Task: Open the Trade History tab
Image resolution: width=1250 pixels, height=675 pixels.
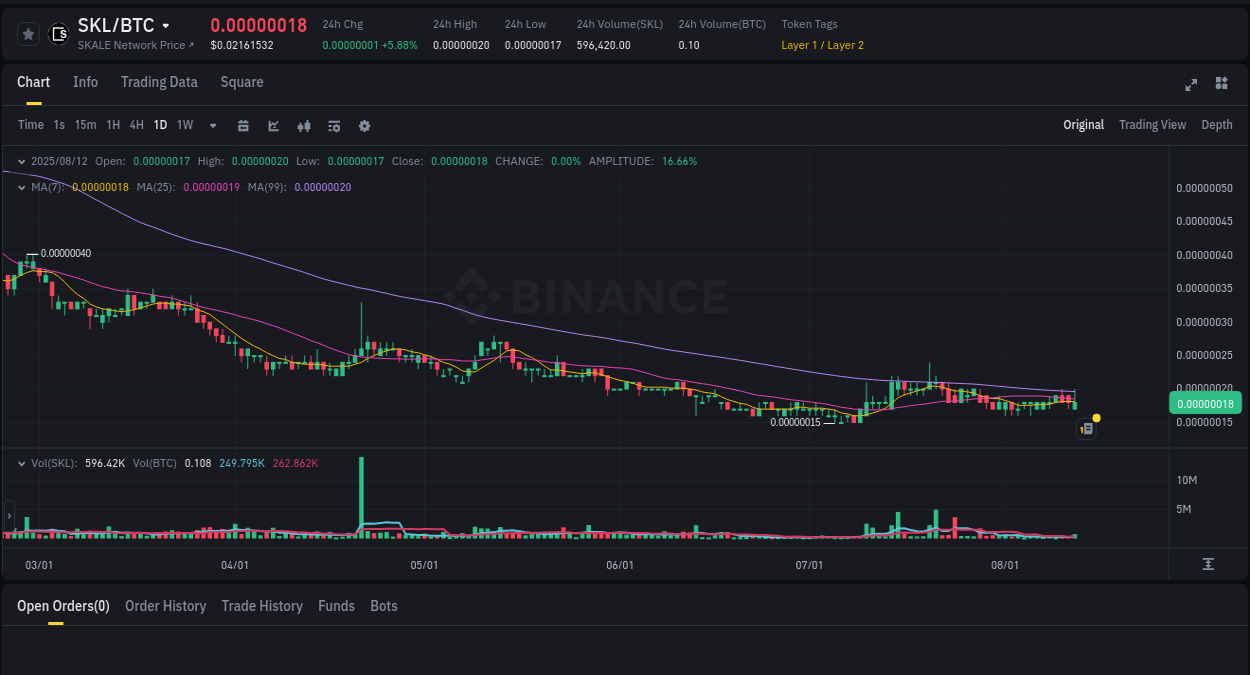Action: (262, 606)
